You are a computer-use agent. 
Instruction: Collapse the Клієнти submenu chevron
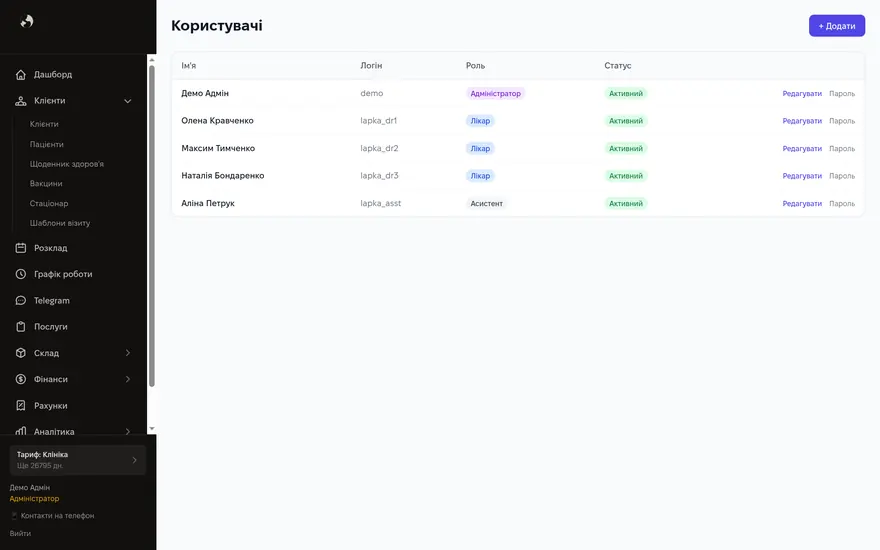pyautogui.click(x=127, y=101)
